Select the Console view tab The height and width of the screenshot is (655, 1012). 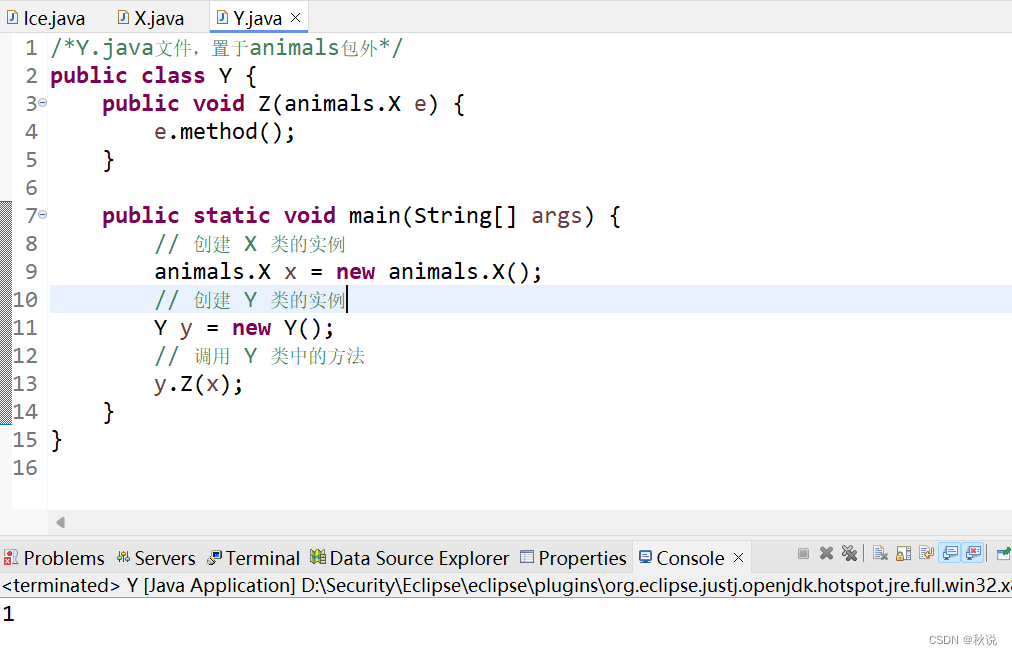(x=690, y=558)
